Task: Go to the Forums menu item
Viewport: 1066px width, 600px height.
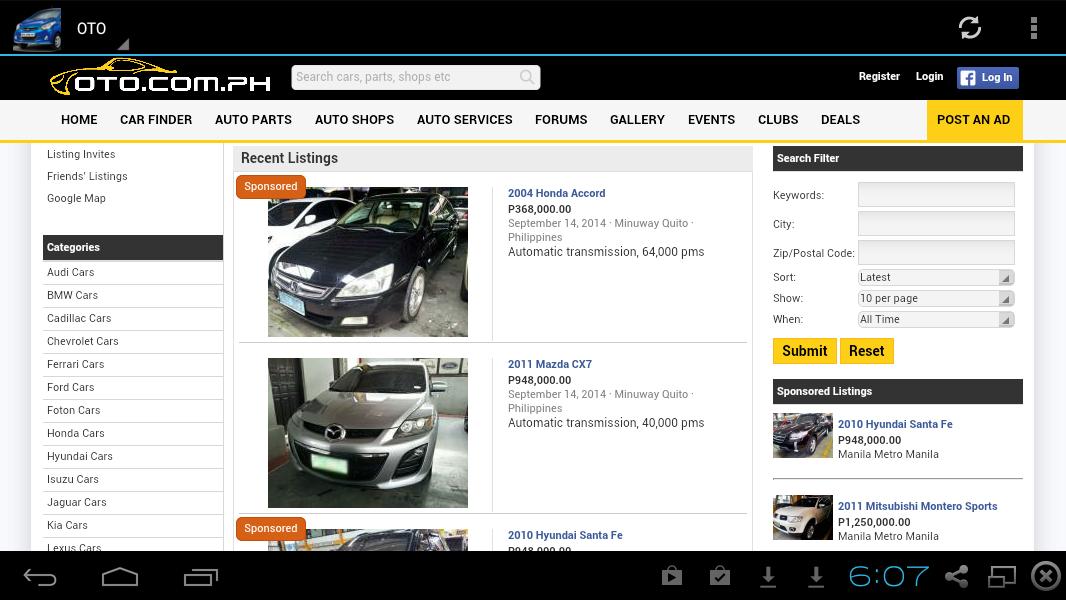Action: tap(561, 120)
